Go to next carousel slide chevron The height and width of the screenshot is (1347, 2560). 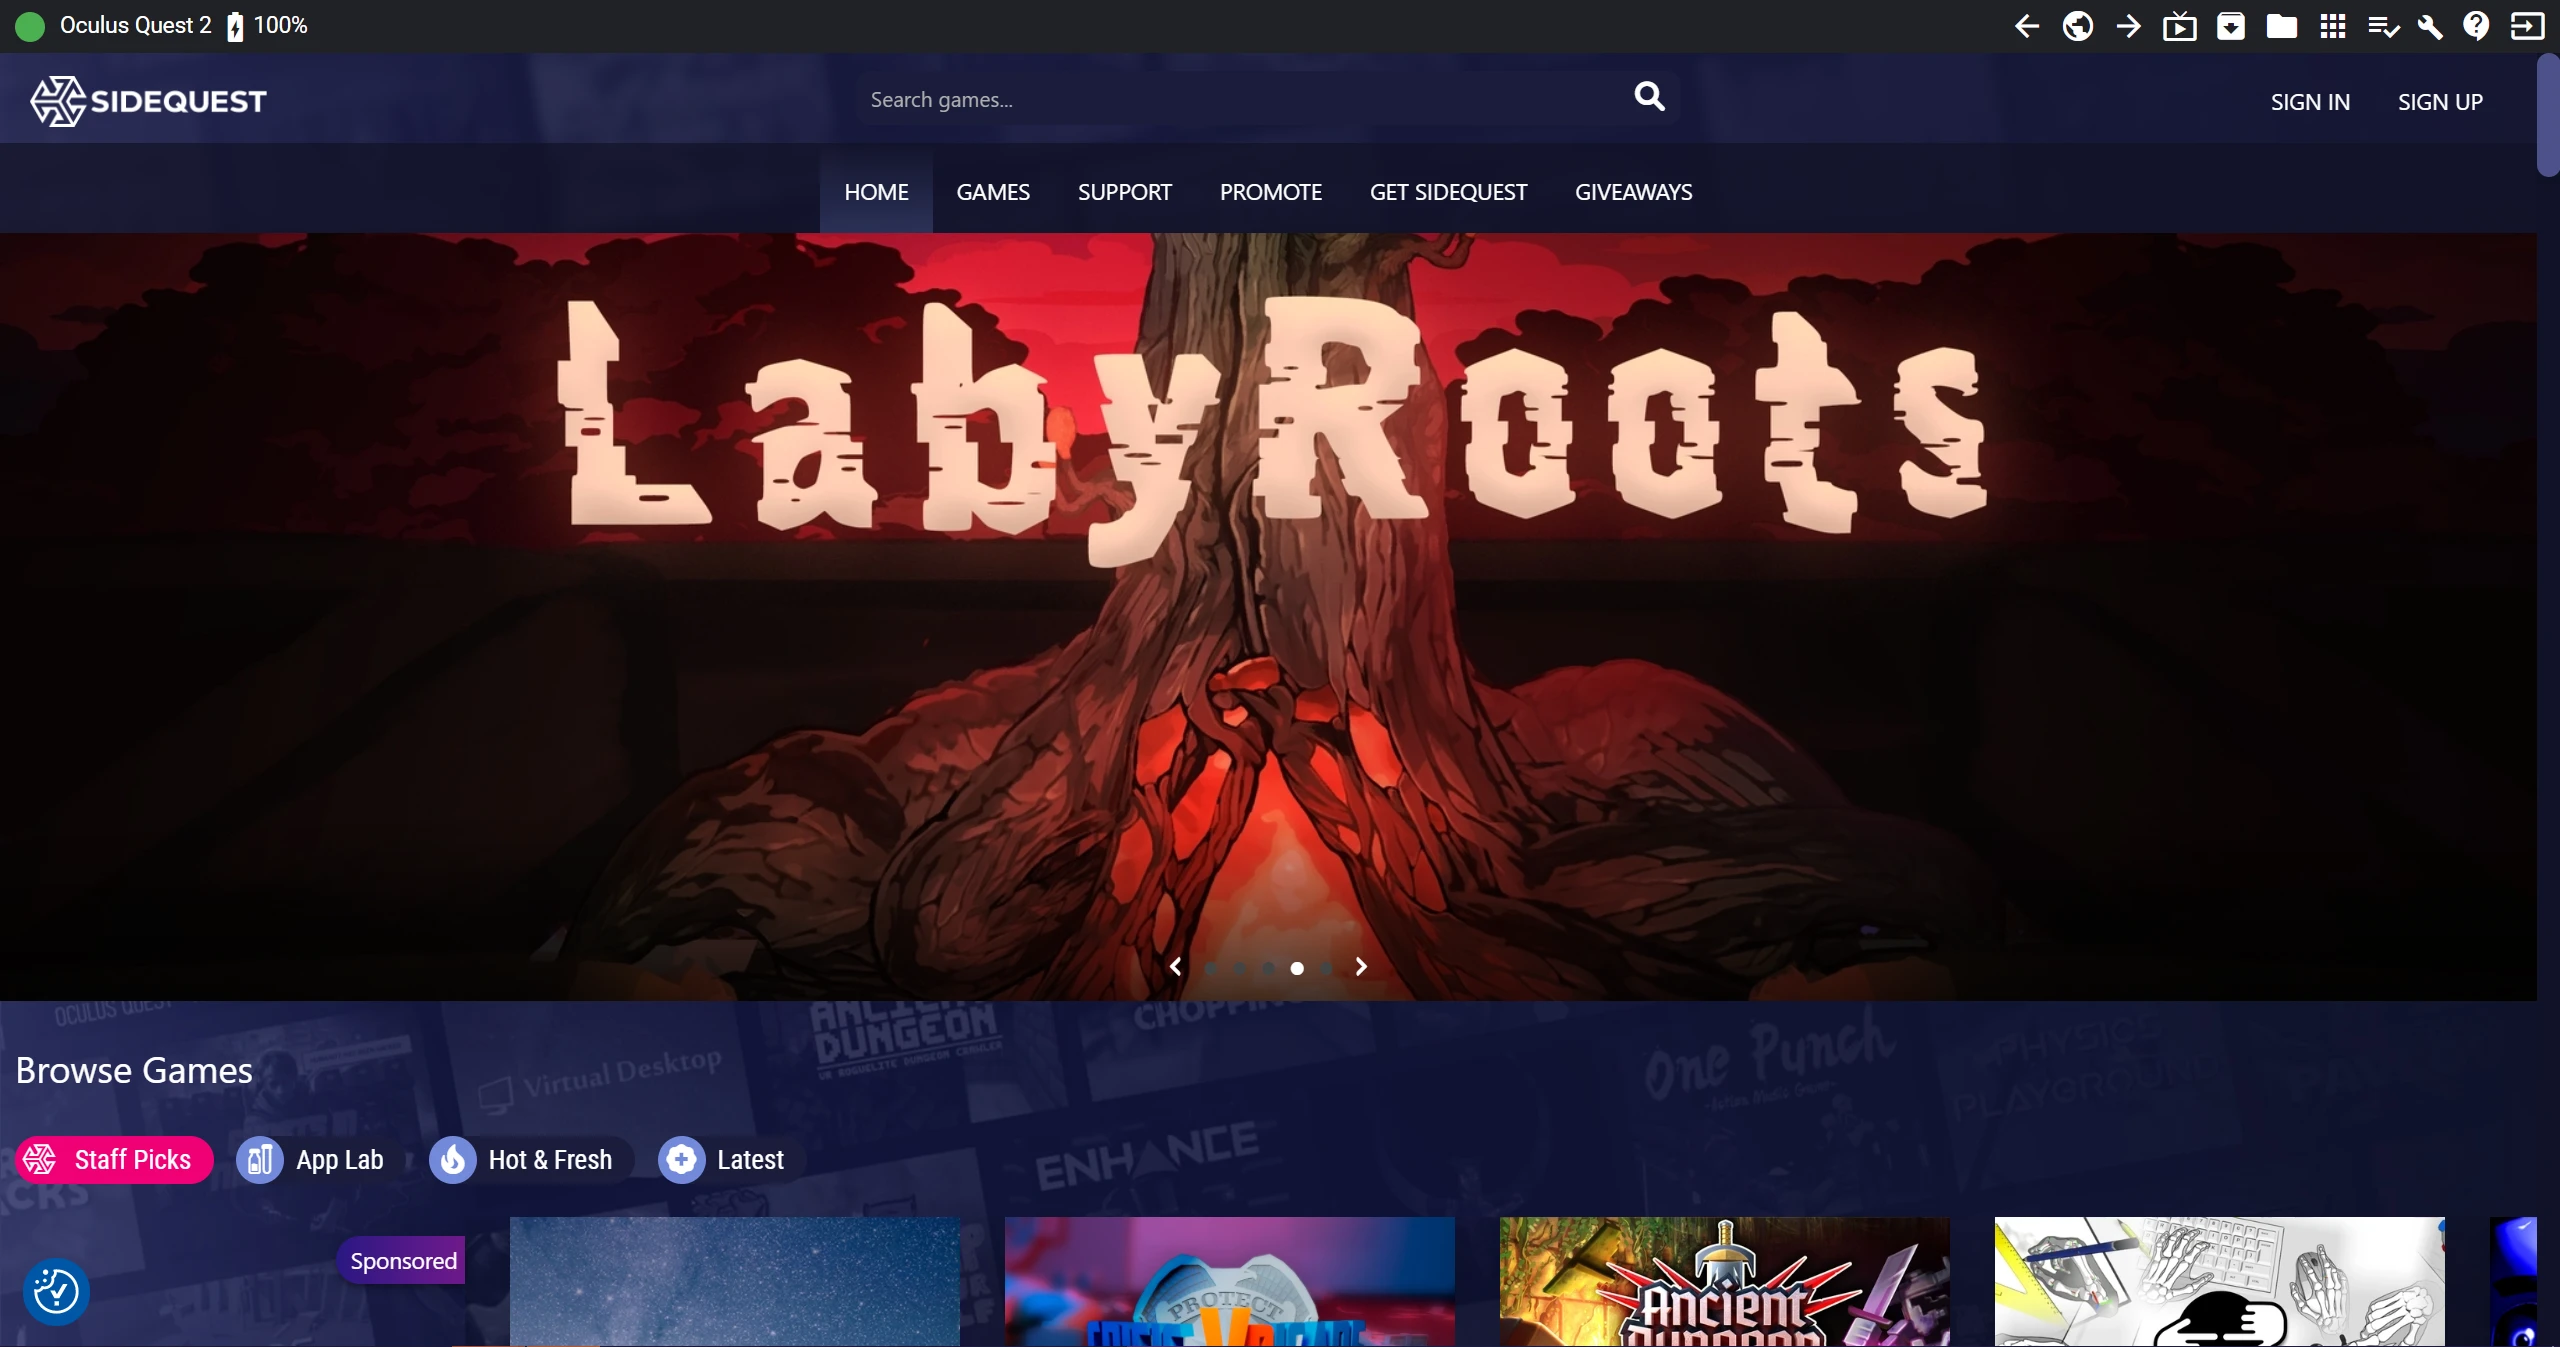pos(1361,967)
